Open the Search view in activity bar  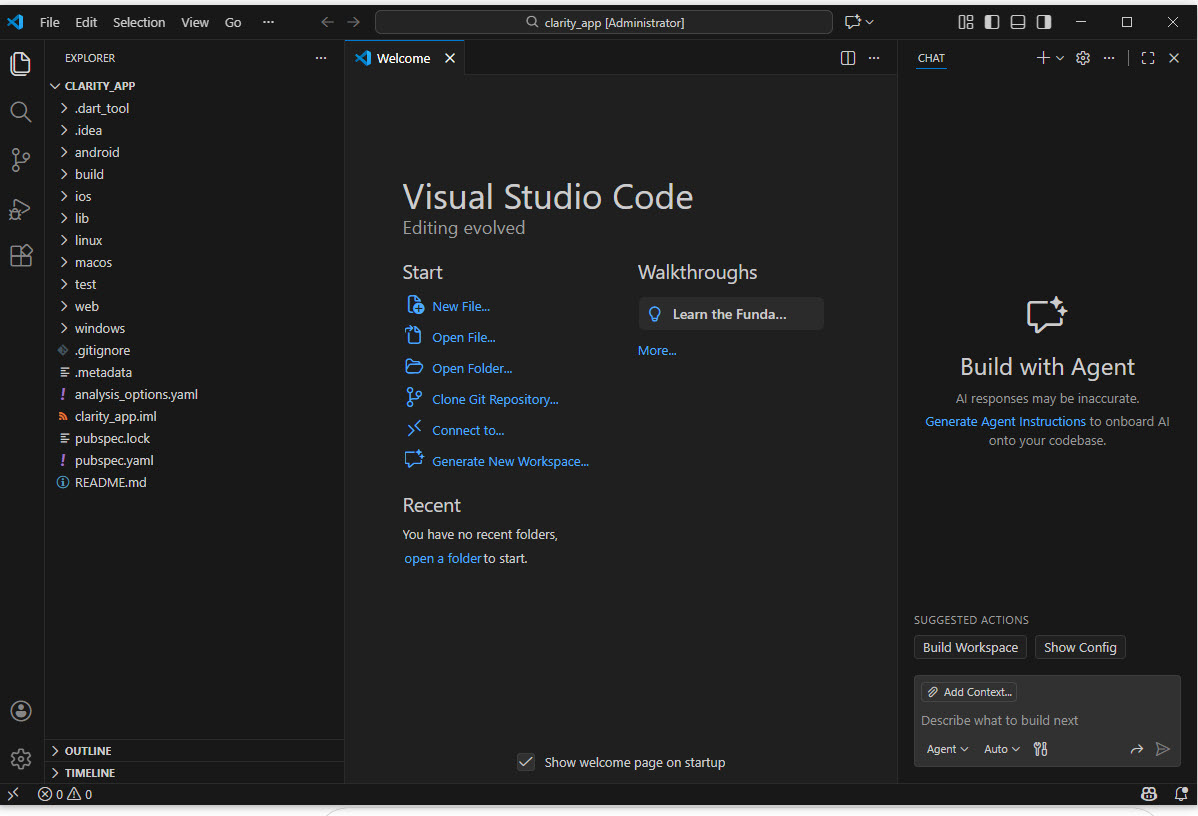pos(21,111)
